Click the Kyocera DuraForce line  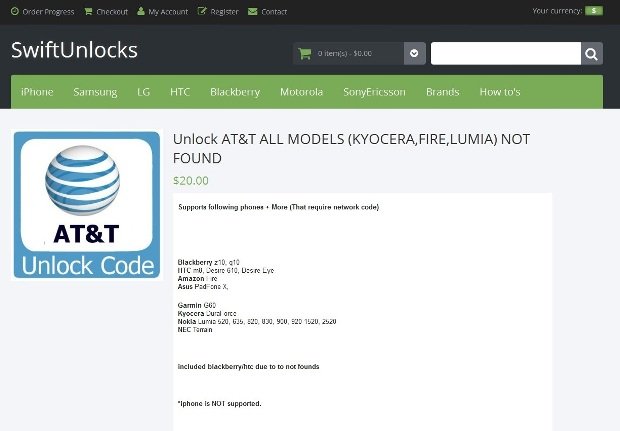click(207, 314)
